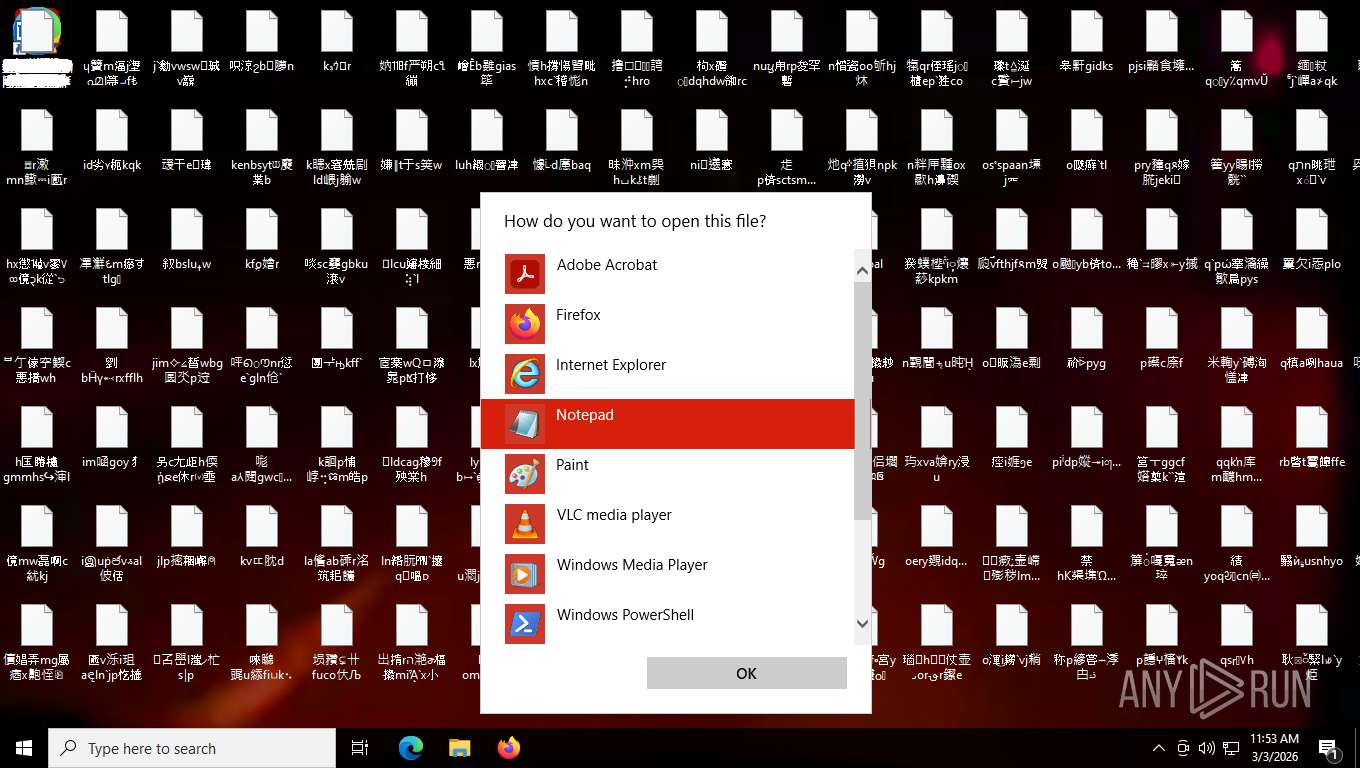The image size is (1360, 768).
Task: Pick the Windows PowerShell icon
Action: 525,623
